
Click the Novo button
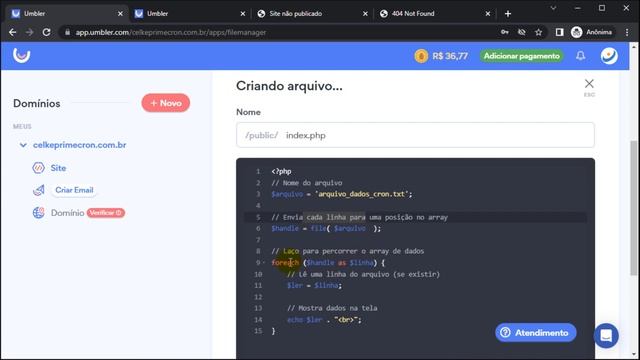pyautogui.click(x=166, y=103)
